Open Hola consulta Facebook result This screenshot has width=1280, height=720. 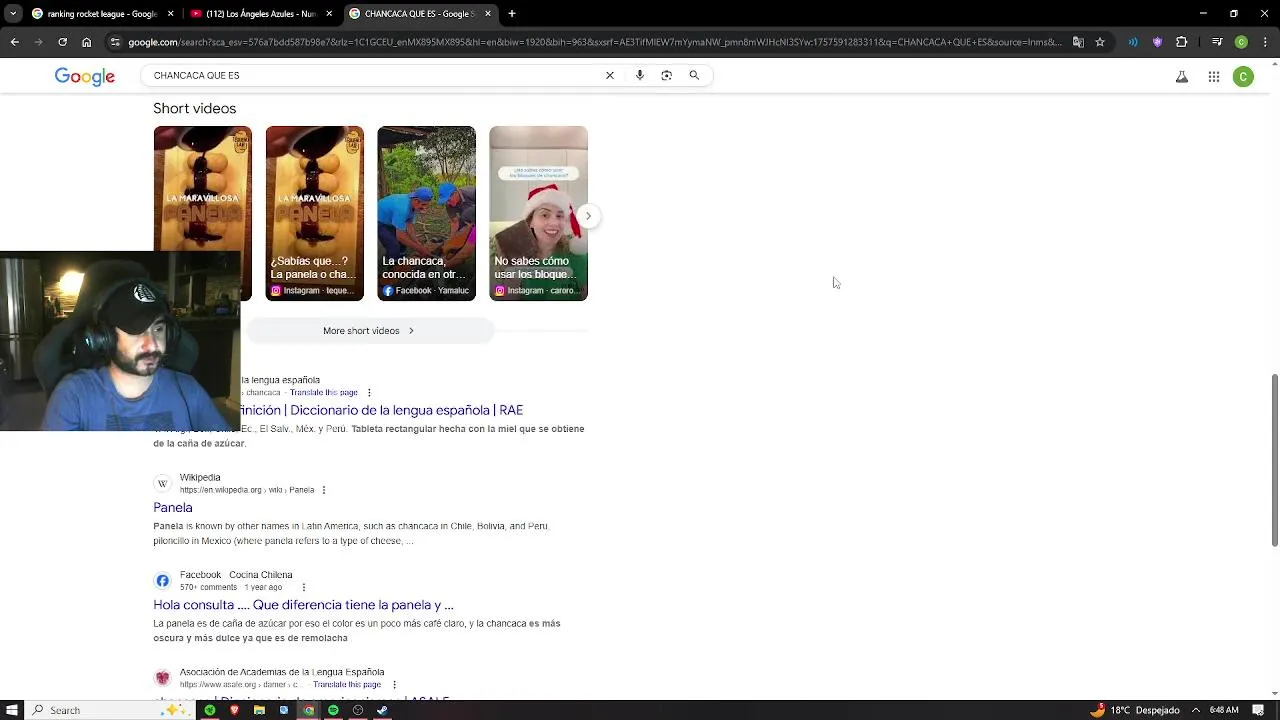click(x=303, y=605)
